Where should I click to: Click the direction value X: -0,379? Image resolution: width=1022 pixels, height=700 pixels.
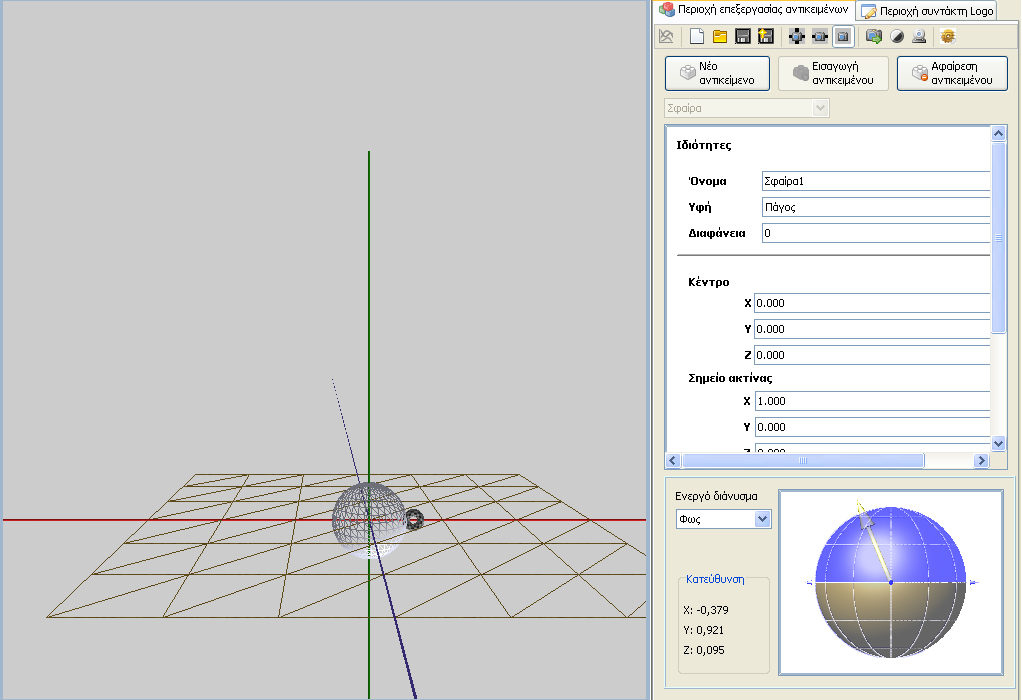pos(706,611)
